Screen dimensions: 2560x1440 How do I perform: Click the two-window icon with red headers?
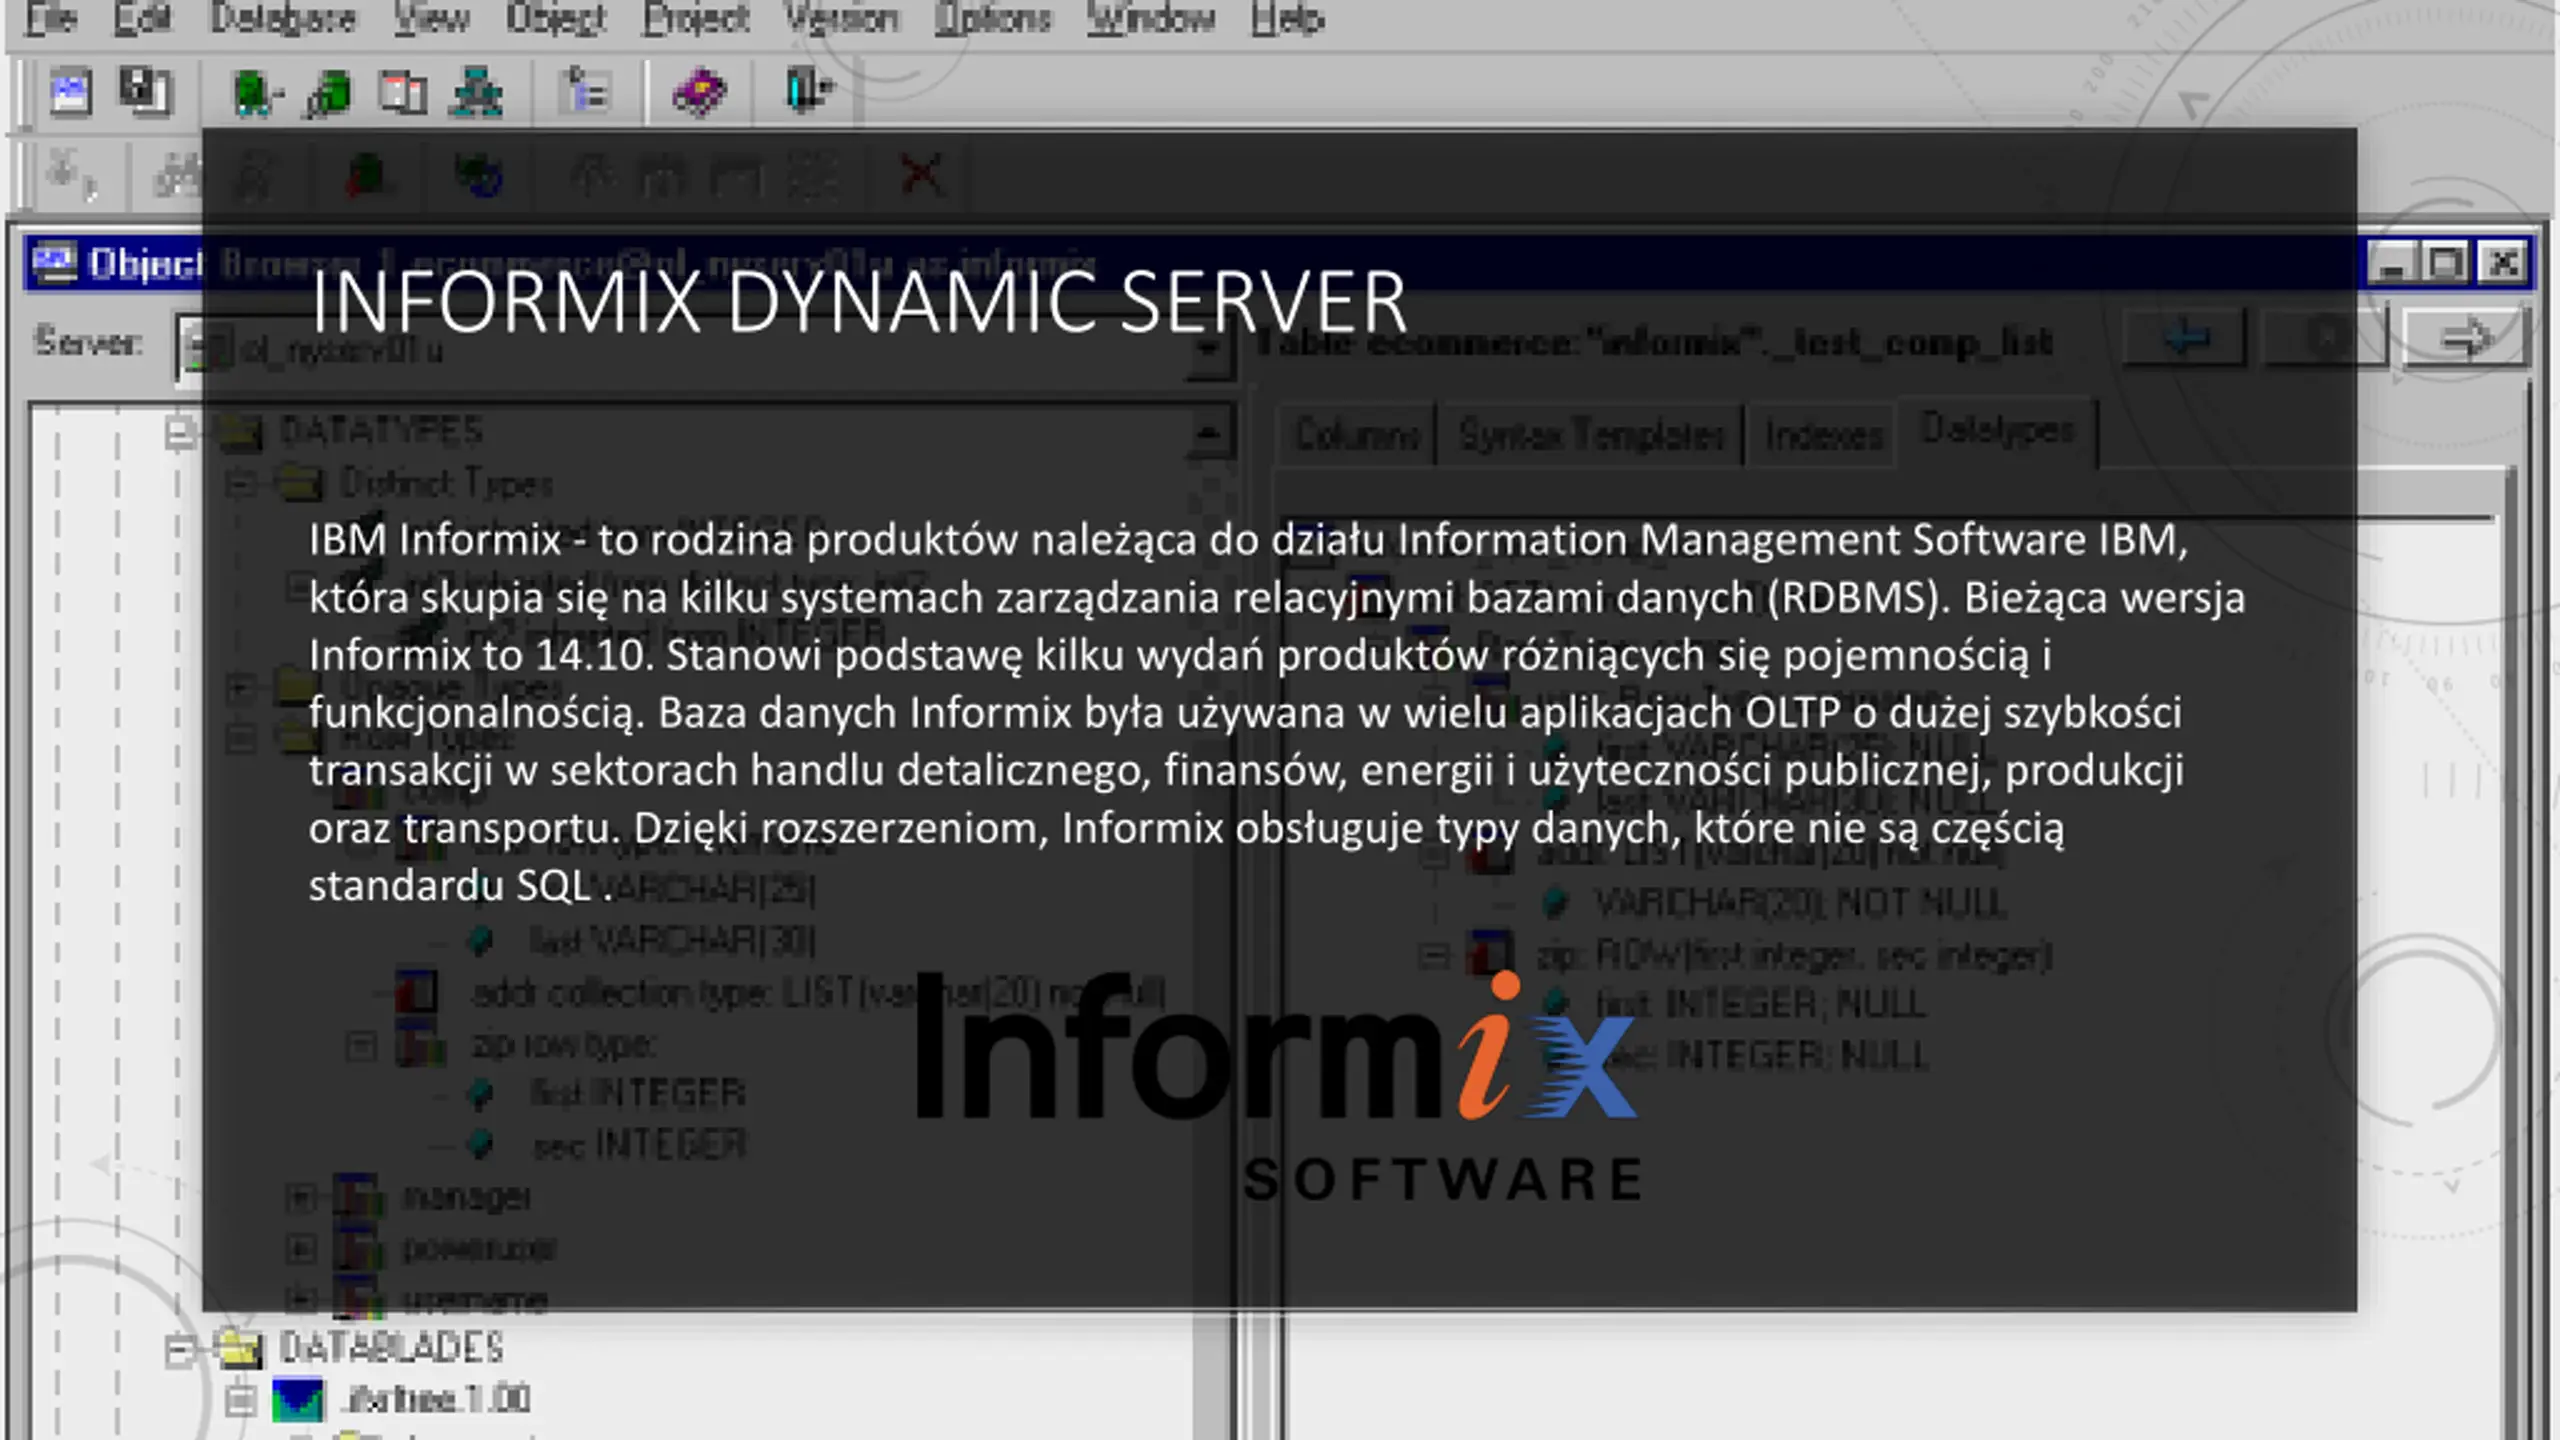(403, 94)
